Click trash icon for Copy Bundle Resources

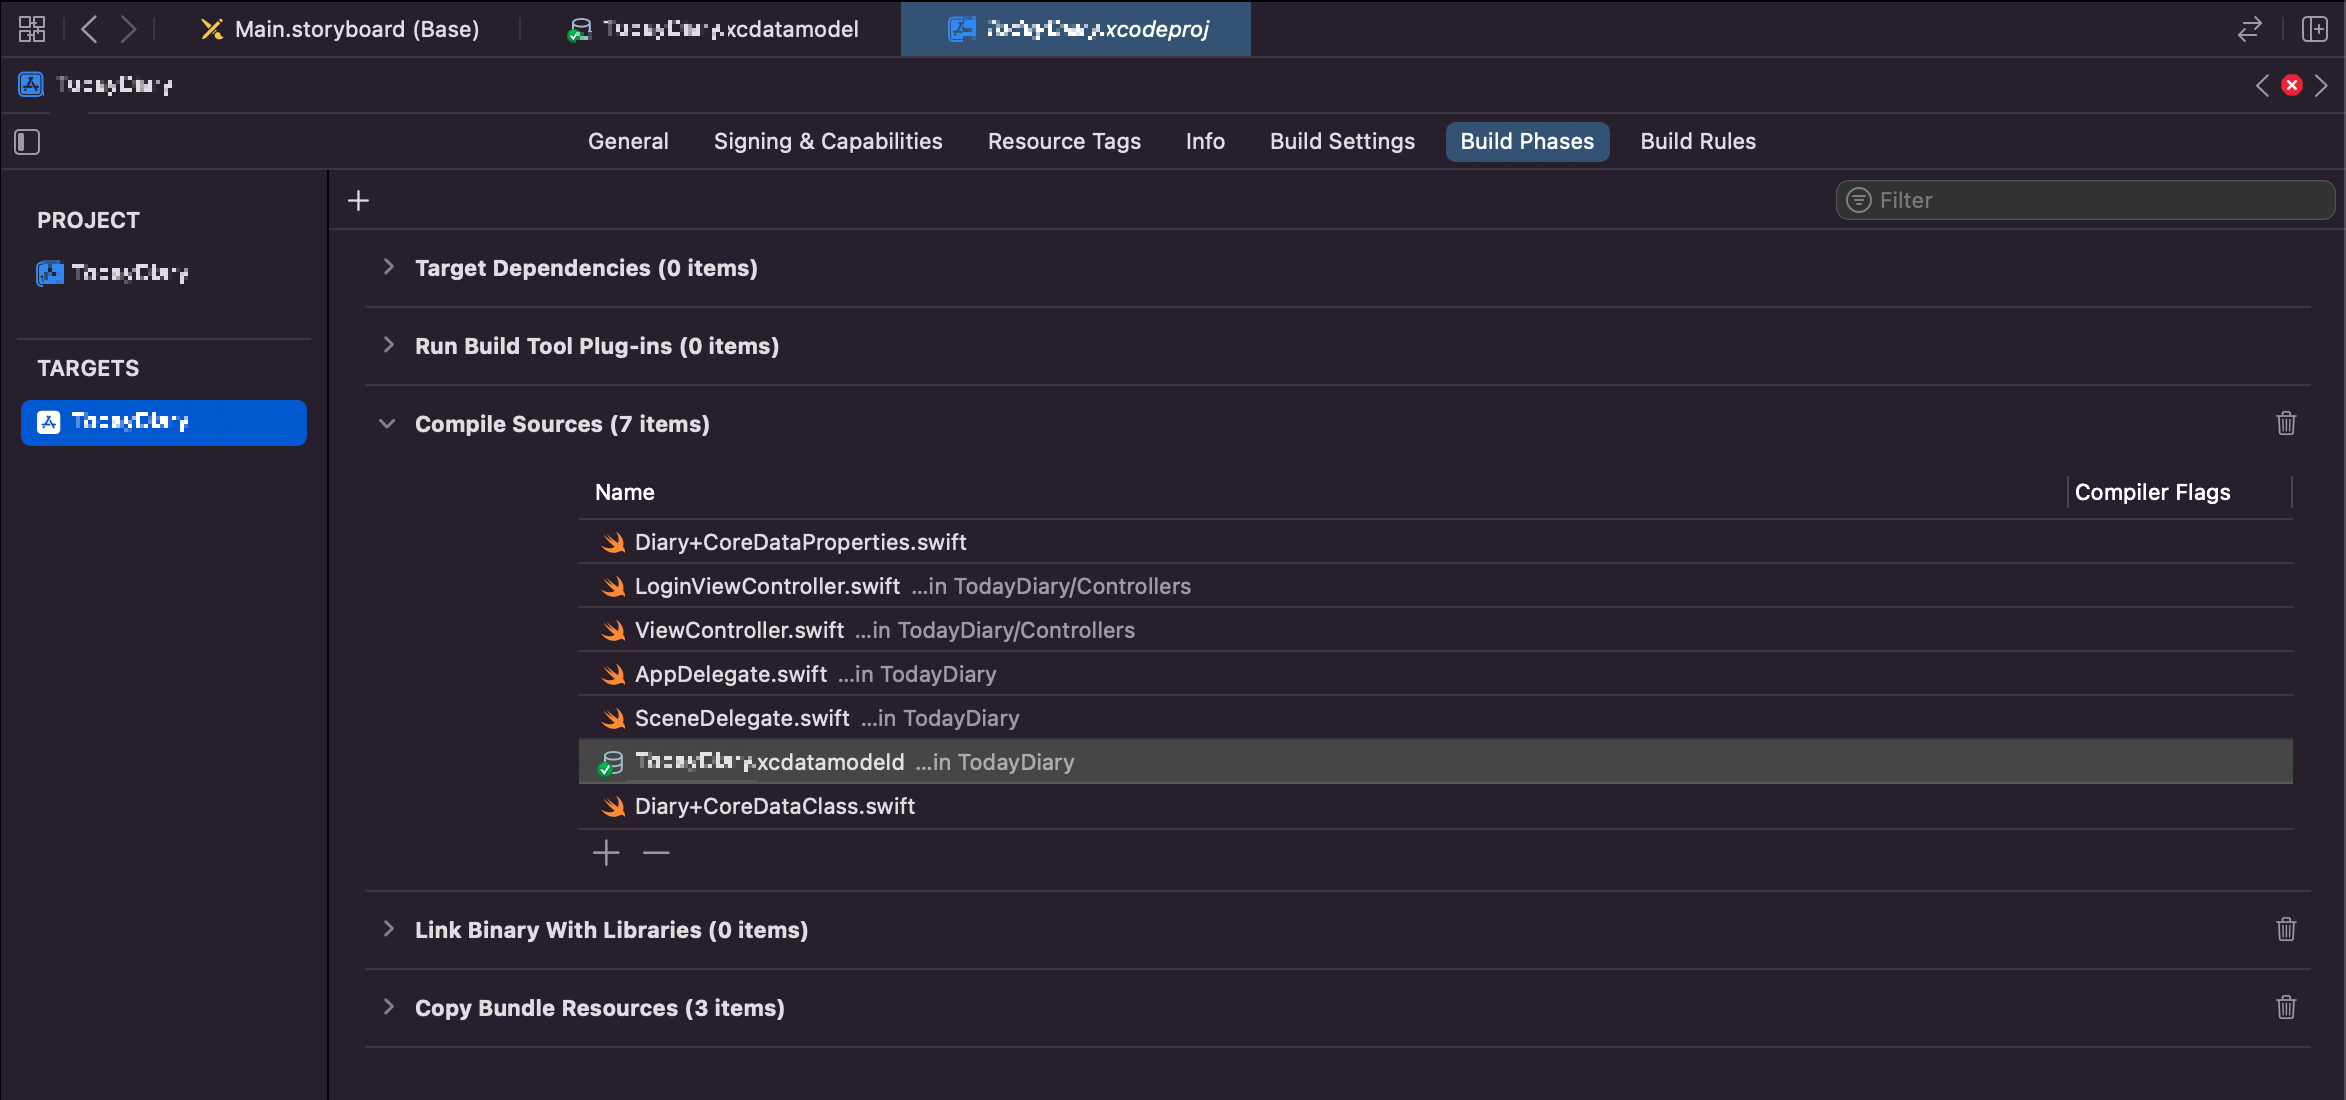coord(2286,1008)
